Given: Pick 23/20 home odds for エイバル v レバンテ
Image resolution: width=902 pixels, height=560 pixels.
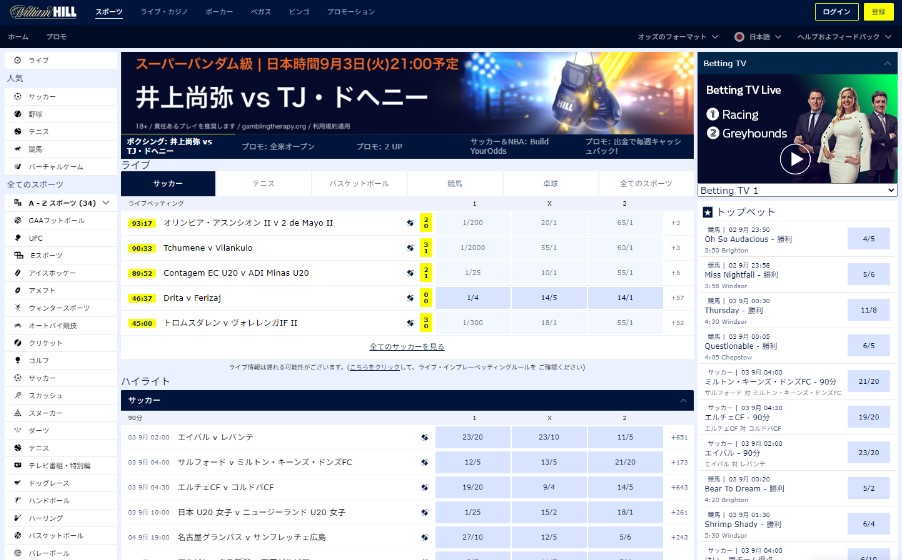Looking at the screenshot, I should click(473, 437).
